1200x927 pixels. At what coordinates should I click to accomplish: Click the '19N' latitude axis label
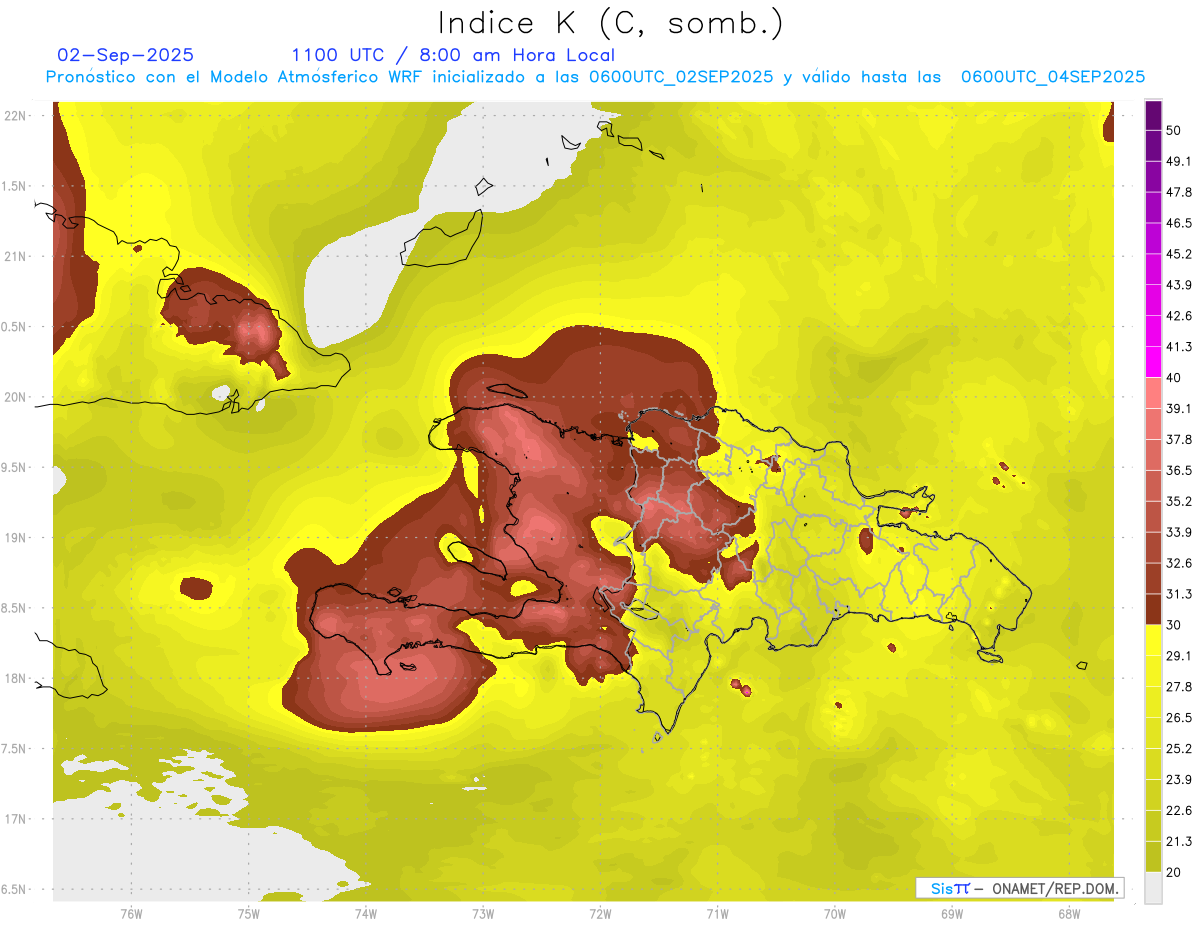pos(15,538)
